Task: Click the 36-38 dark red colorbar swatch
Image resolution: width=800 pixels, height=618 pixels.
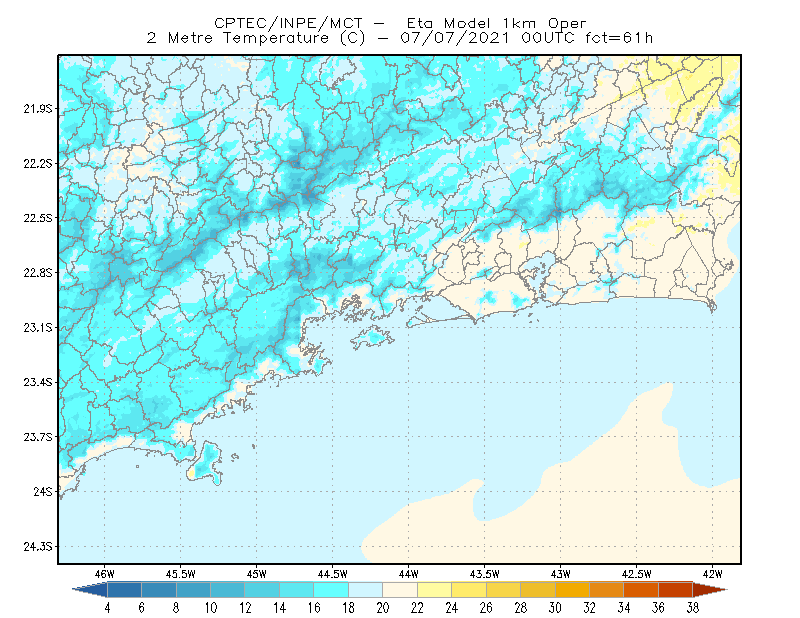Action: coord(676,590)
